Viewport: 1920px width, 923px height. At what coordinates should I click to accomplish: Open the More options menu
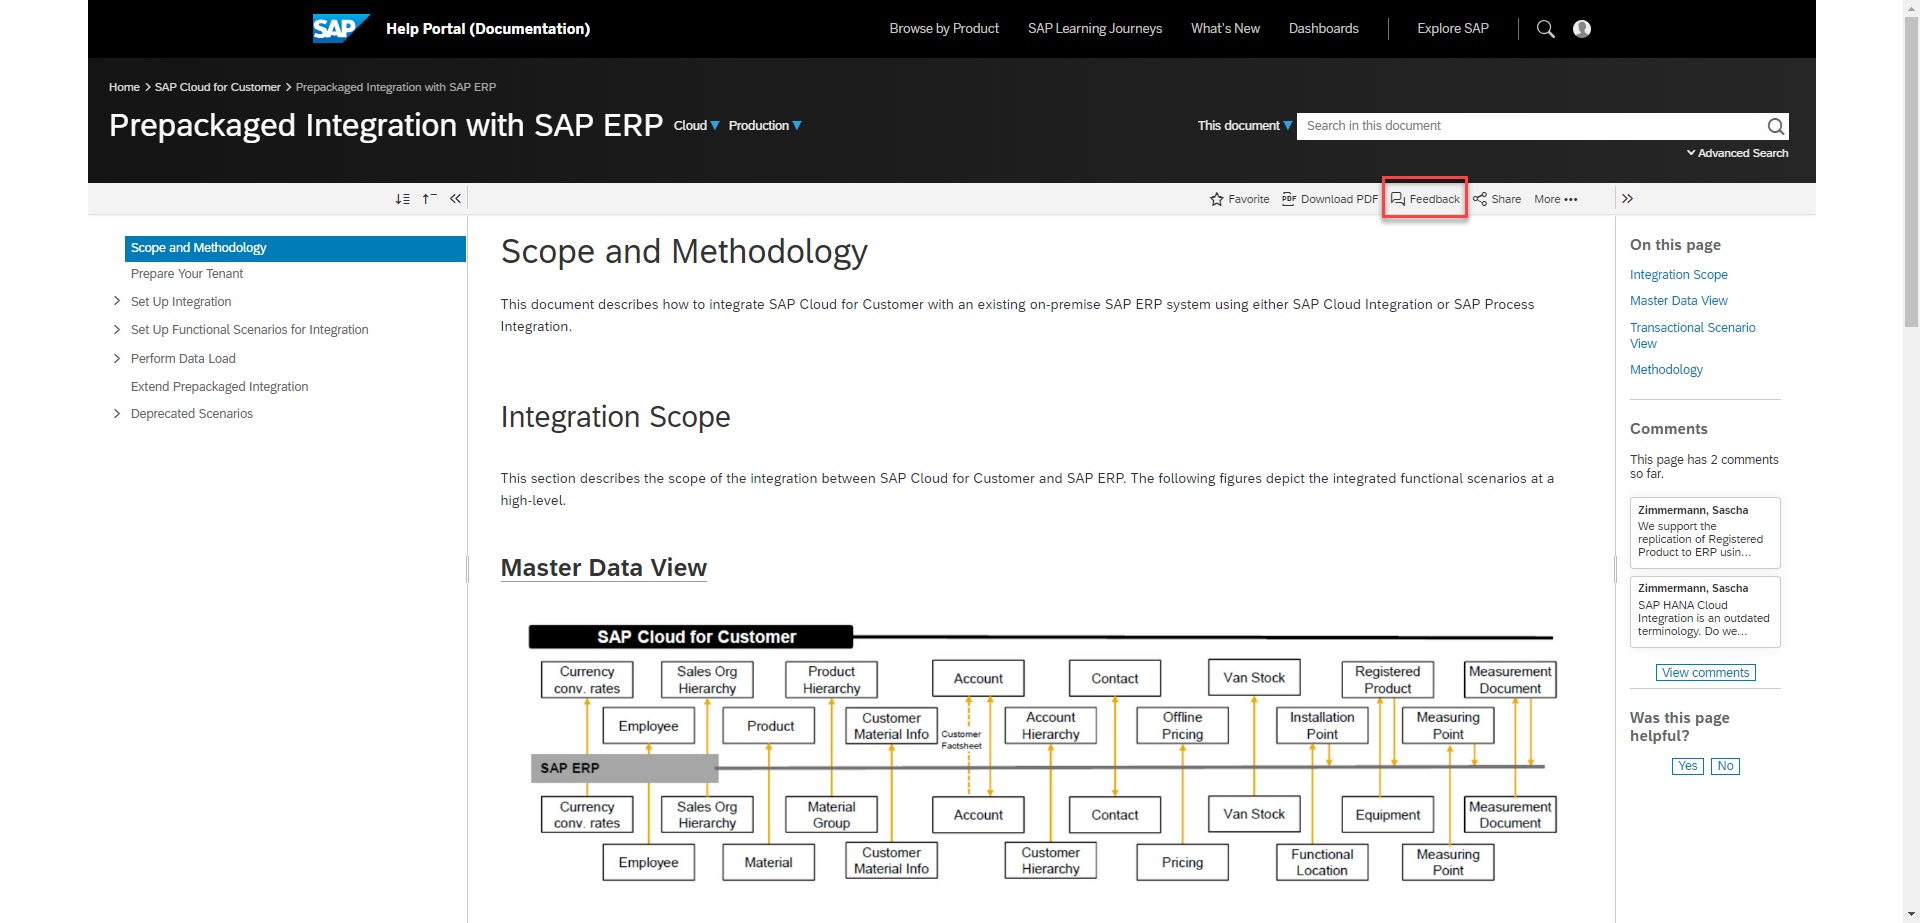click(x=1556, y=199)
